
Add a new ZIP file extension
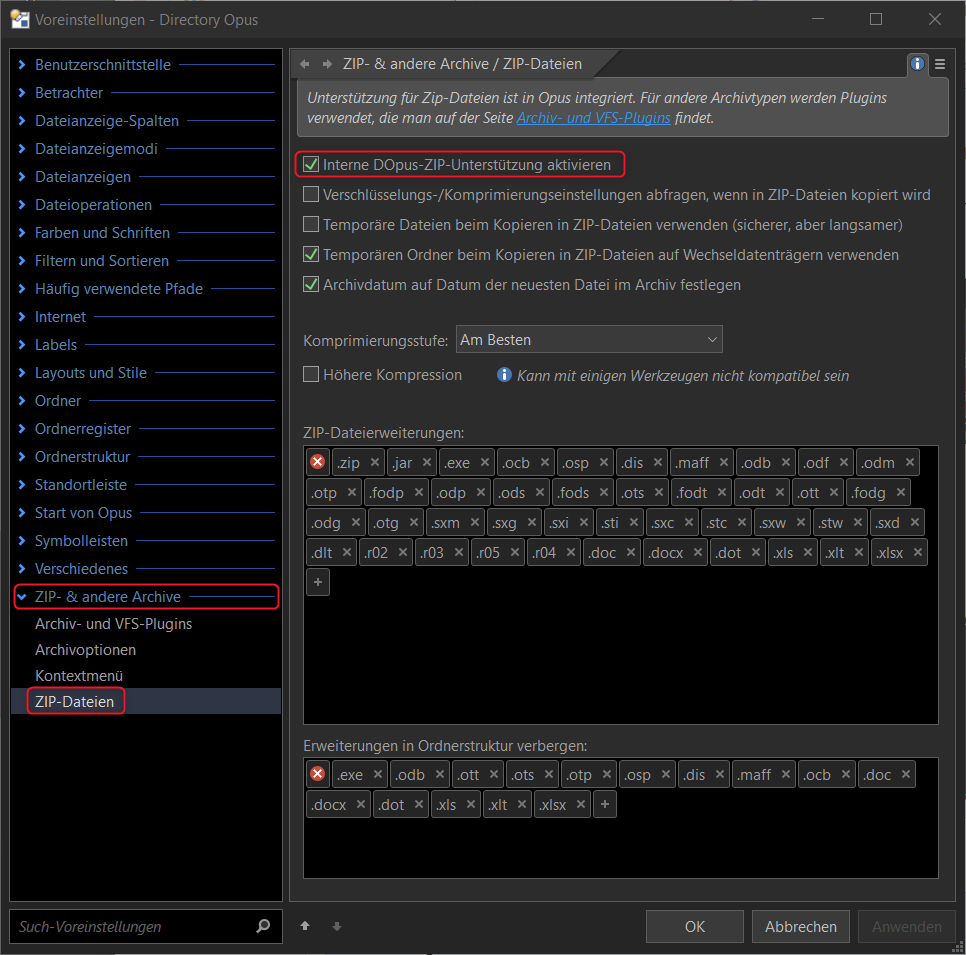coord(318,582)
